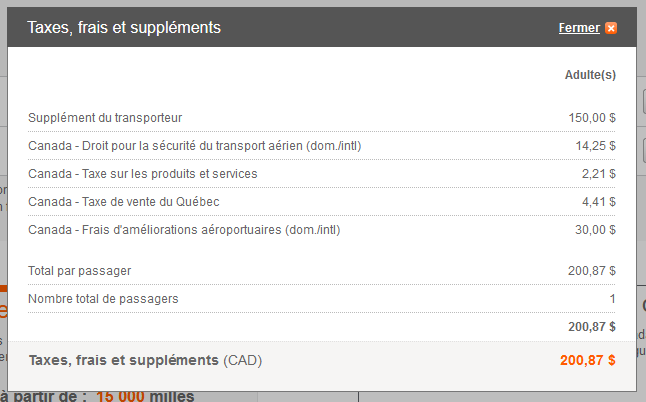Click the orange X close icon
Image resolution: width=646 pixels, height=402 pixels.
611,28
